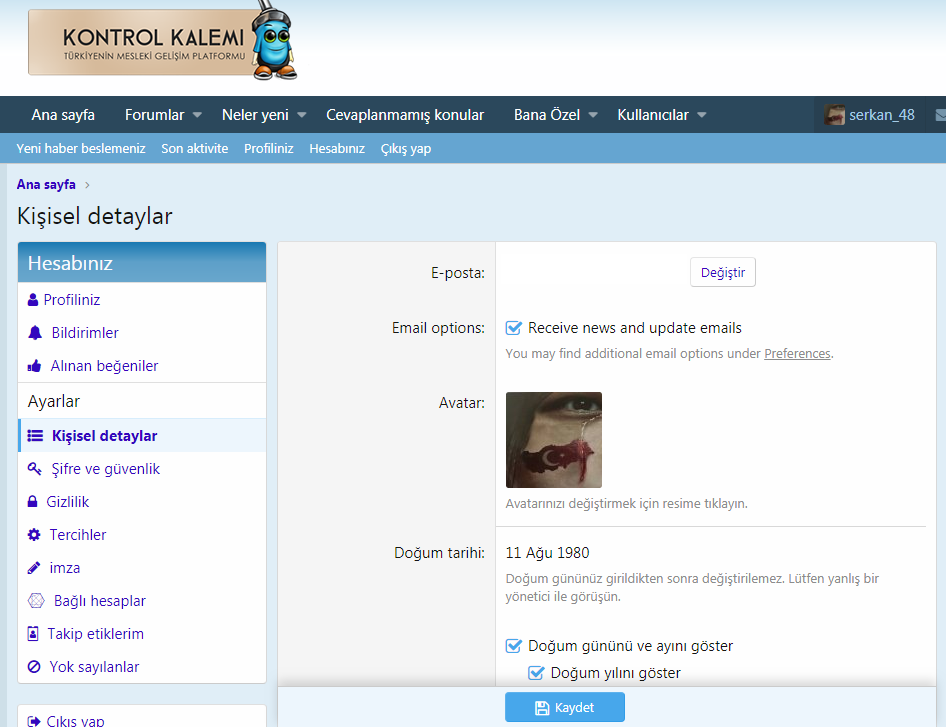The width and height of the screenshot is (946, 727).
Task: Click the gear icon beside Tercihler
Action: (34, 535)
